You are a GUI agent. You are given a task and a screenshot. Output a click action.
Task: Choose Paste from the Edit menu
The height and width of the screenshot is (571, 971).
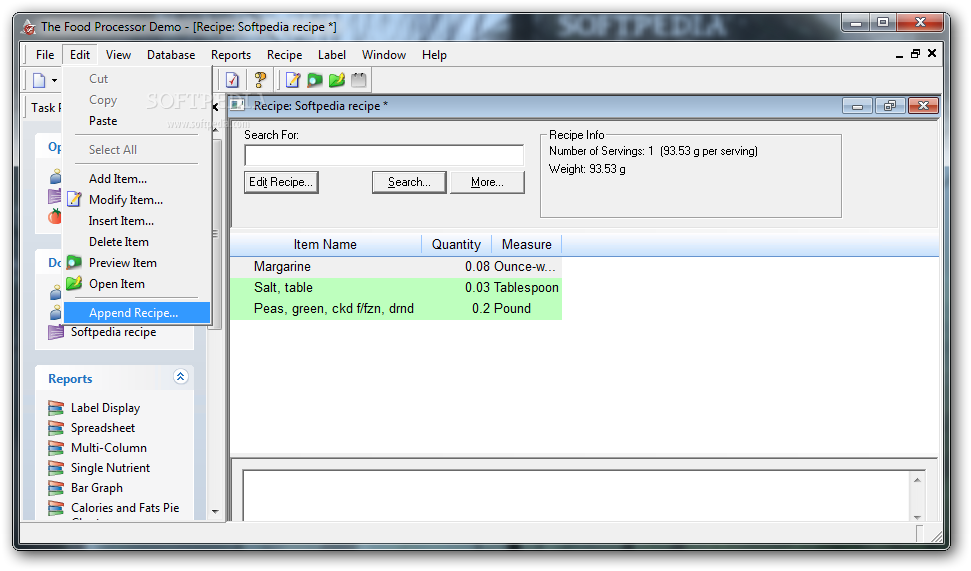click(137, 121)
